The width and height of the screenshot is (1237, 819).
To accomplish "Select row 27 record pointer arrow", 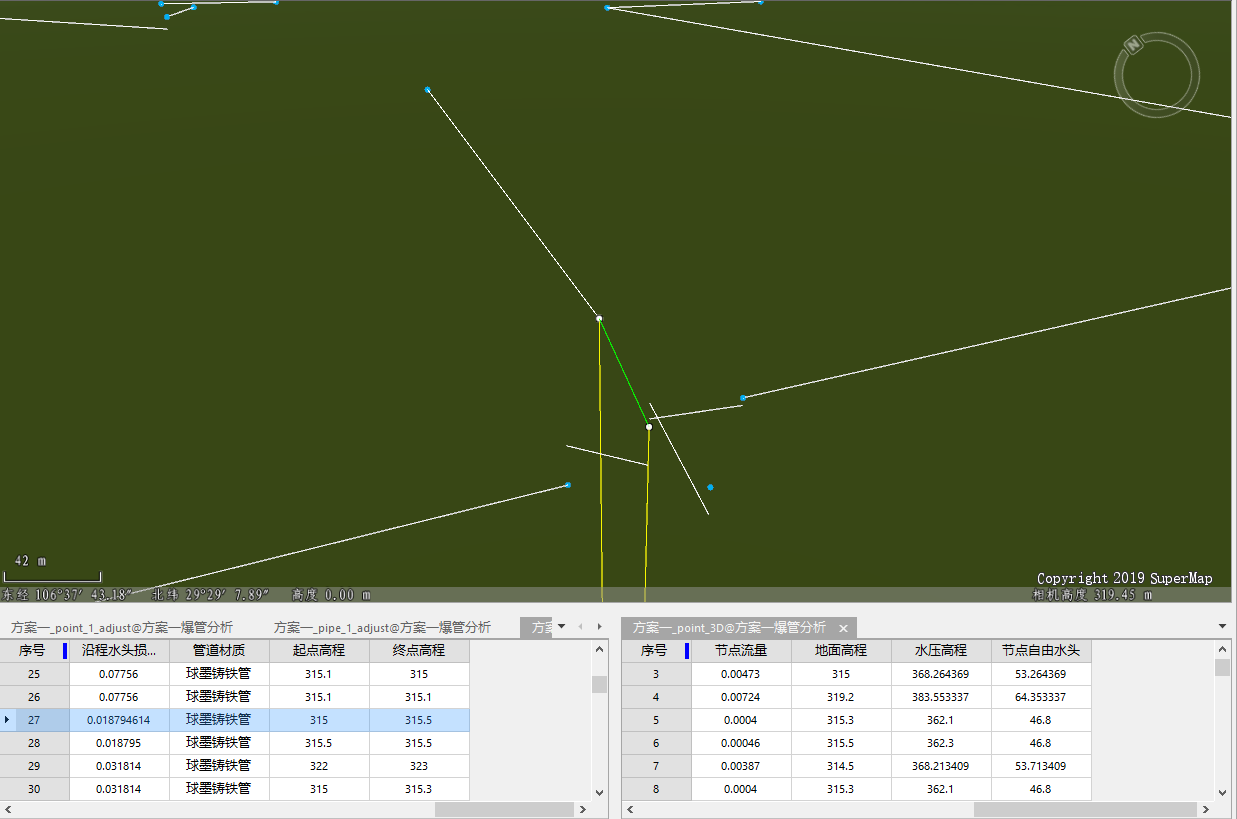I will [7, 719].
